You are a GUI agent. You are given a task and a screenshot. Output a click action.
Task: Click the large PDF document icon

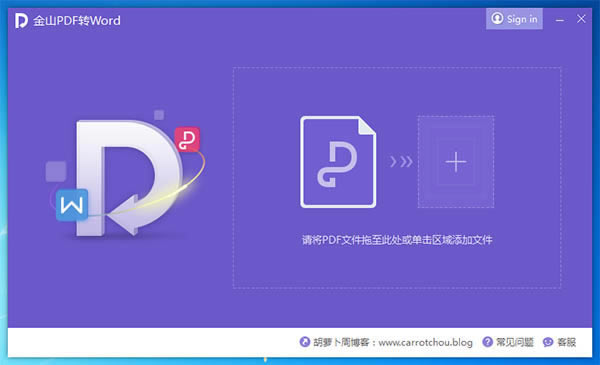coord(338,162)
